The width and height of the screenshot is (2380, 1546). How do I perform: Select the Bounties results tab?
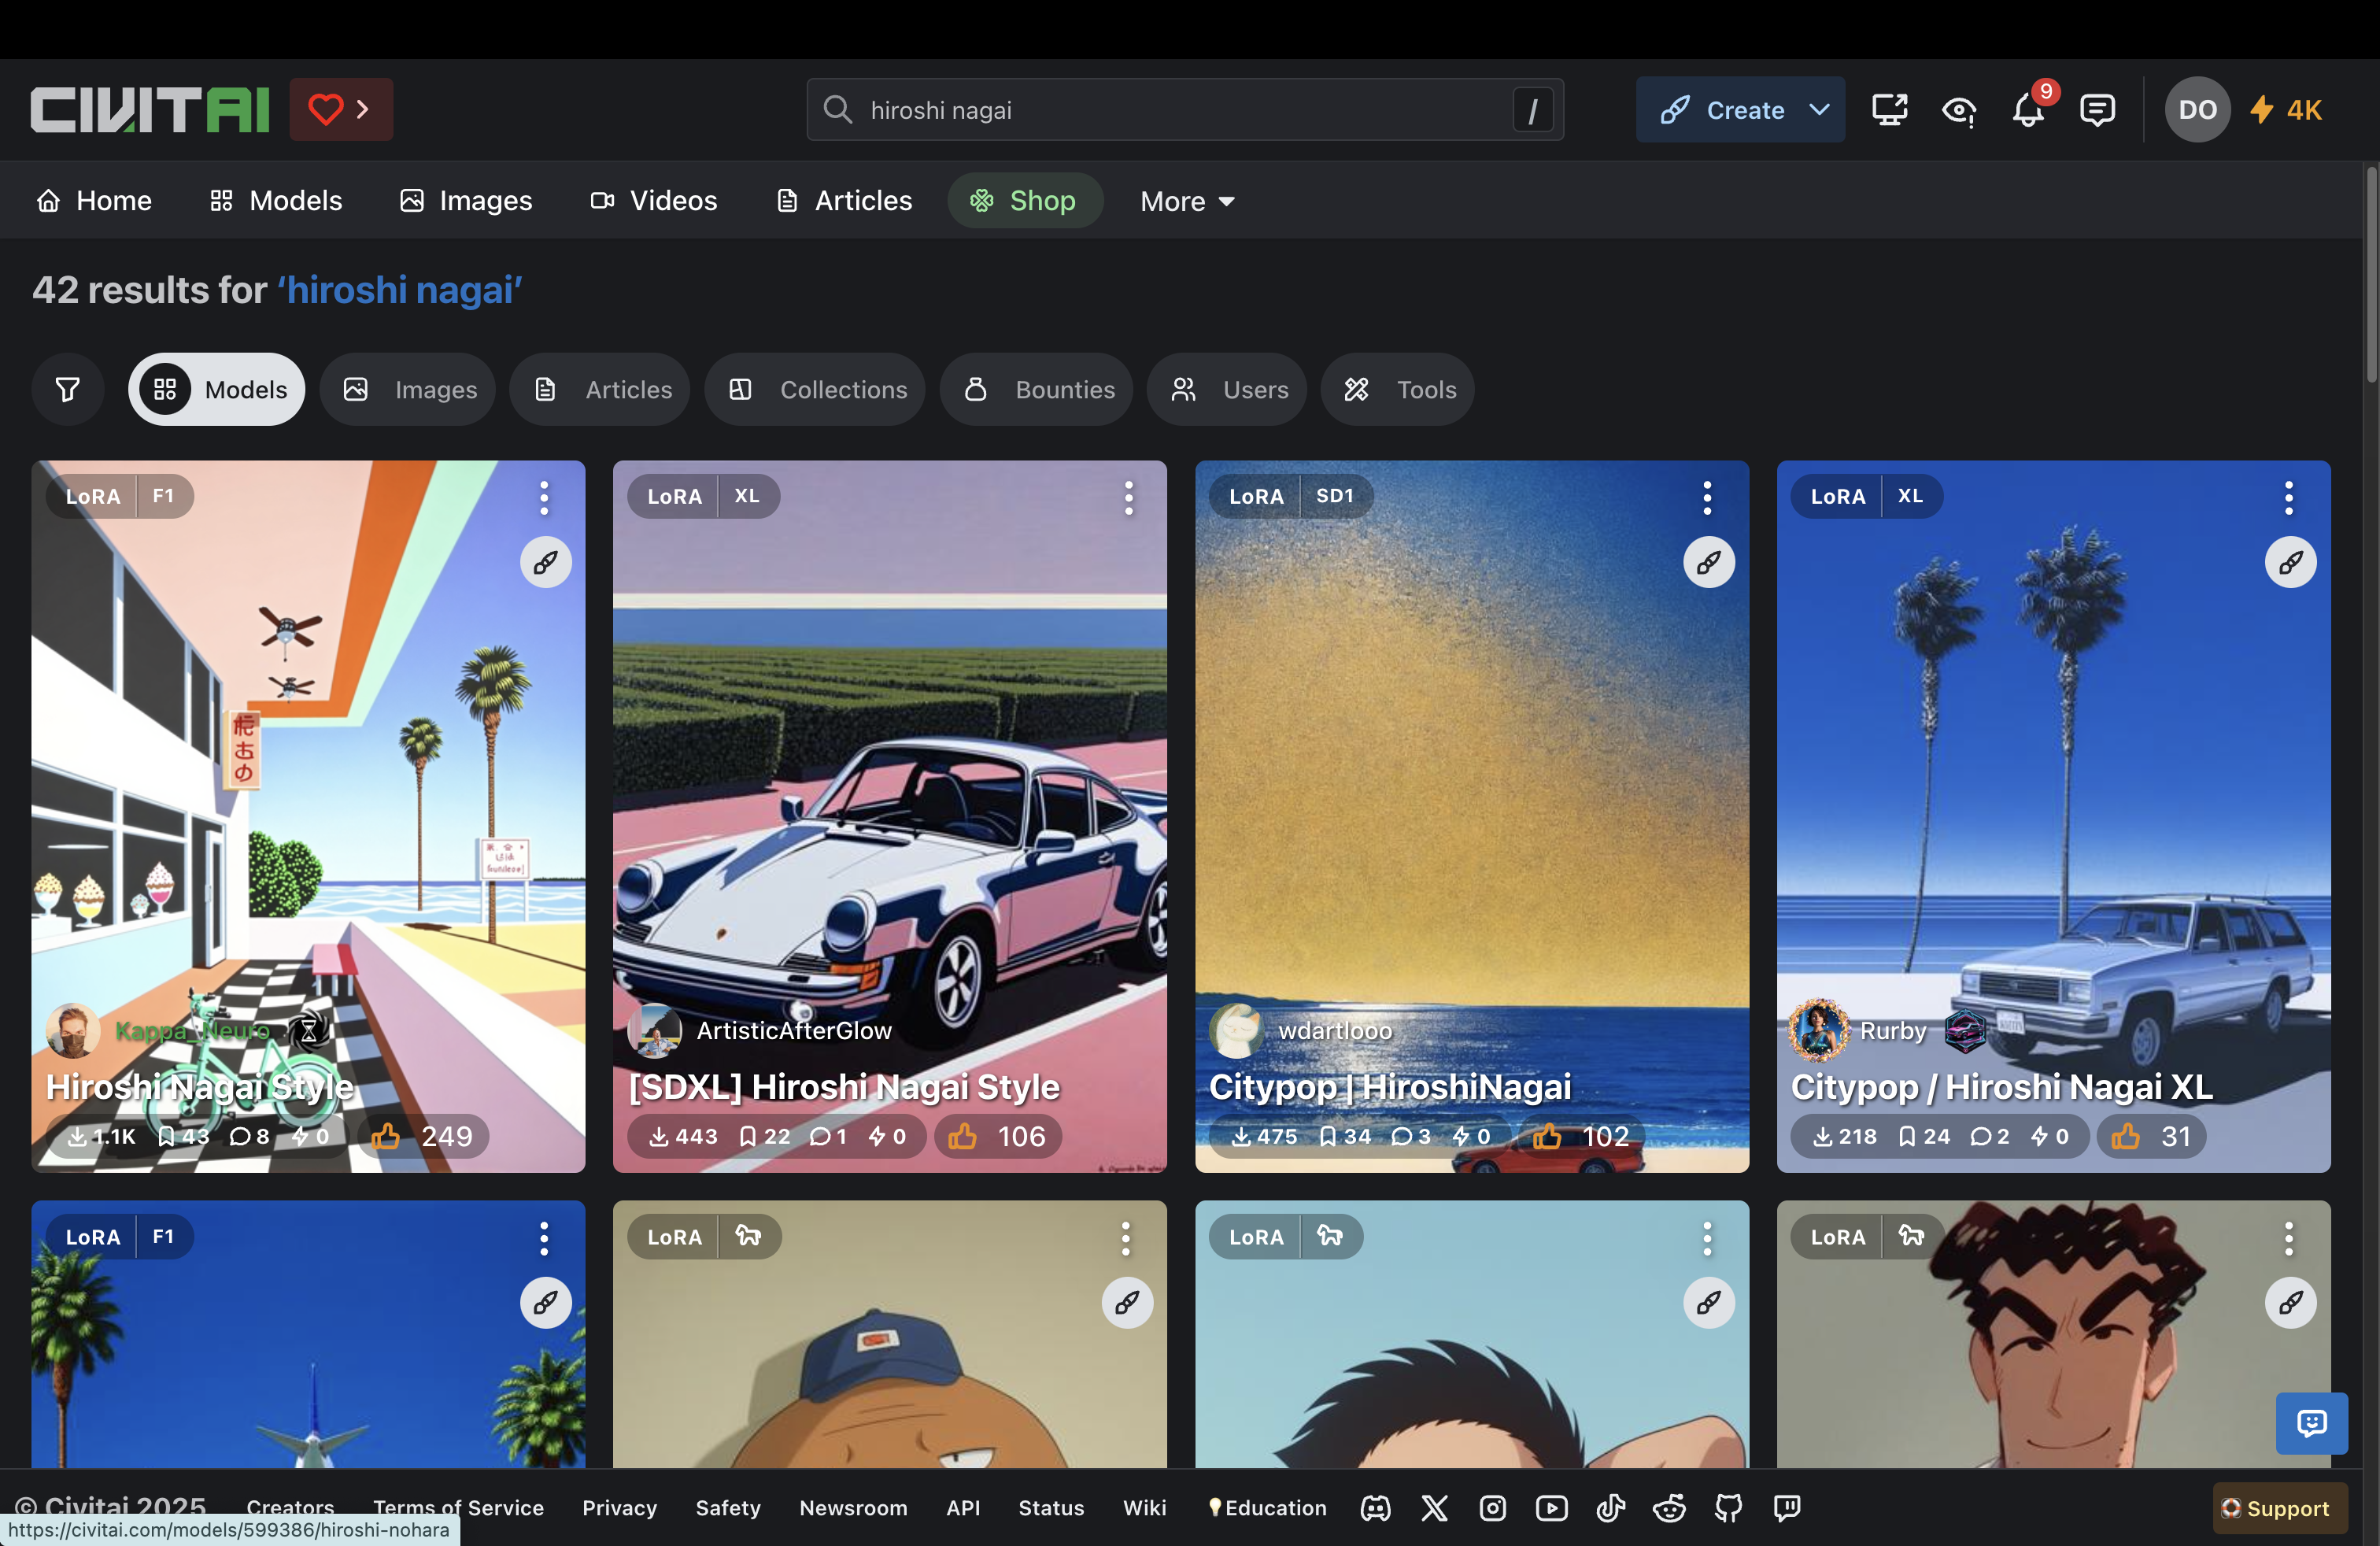(x=1037, y=389)
